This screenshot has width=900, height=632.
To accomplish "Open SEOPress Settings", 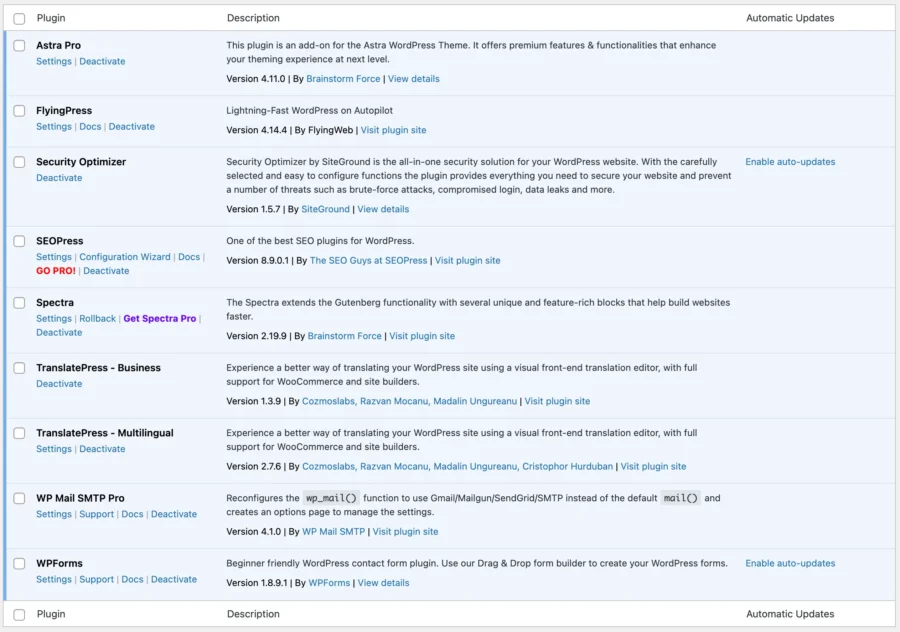I will click(54, 257).
